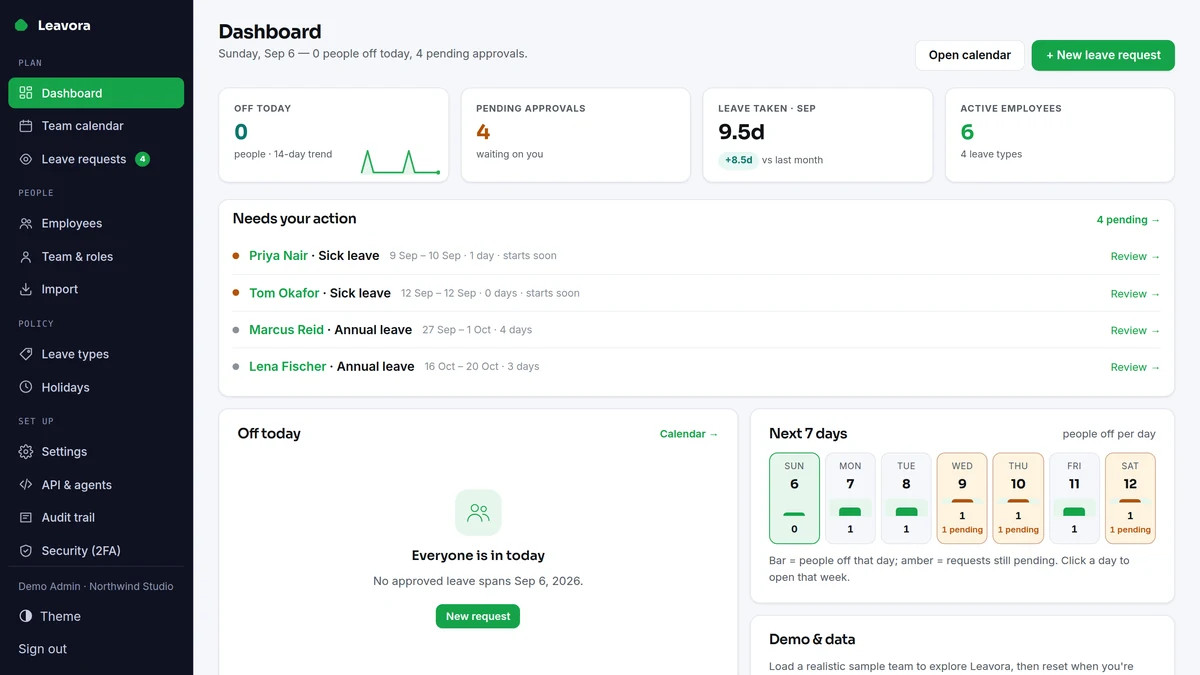Screen dimensions: 1200x675
Task: Click the API & agents code icon
Action: (26, 485)
